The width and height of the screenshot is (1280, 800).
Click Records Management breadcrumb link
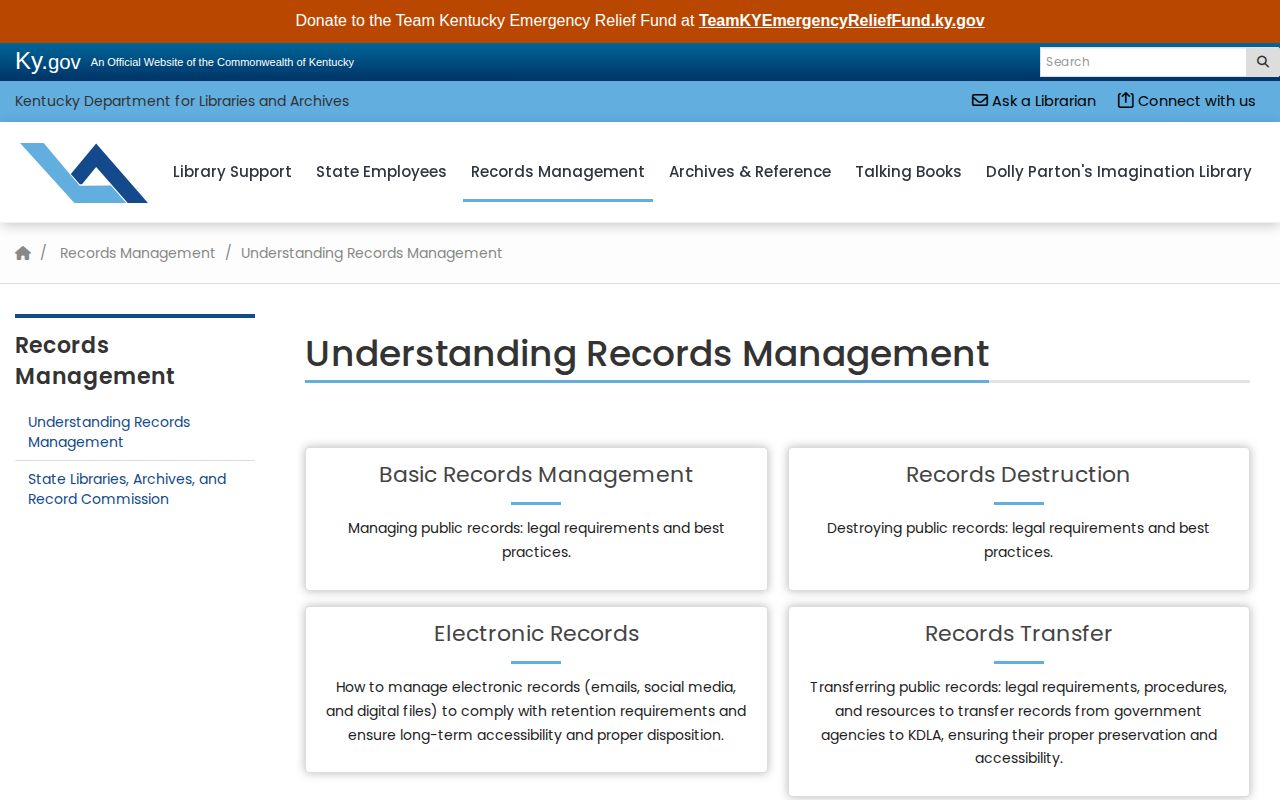coord(137,253)
